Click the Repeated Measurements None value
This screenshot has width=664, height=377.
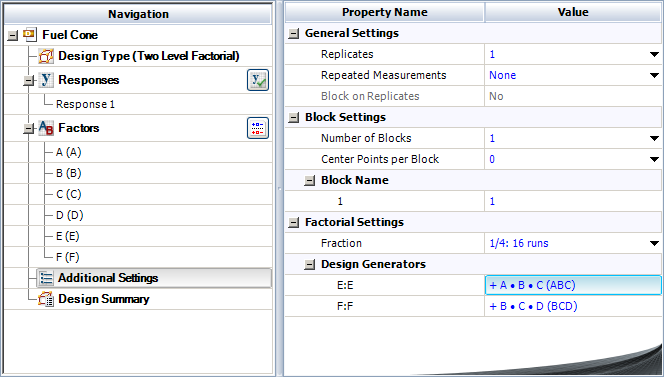(x=502, y=75)
